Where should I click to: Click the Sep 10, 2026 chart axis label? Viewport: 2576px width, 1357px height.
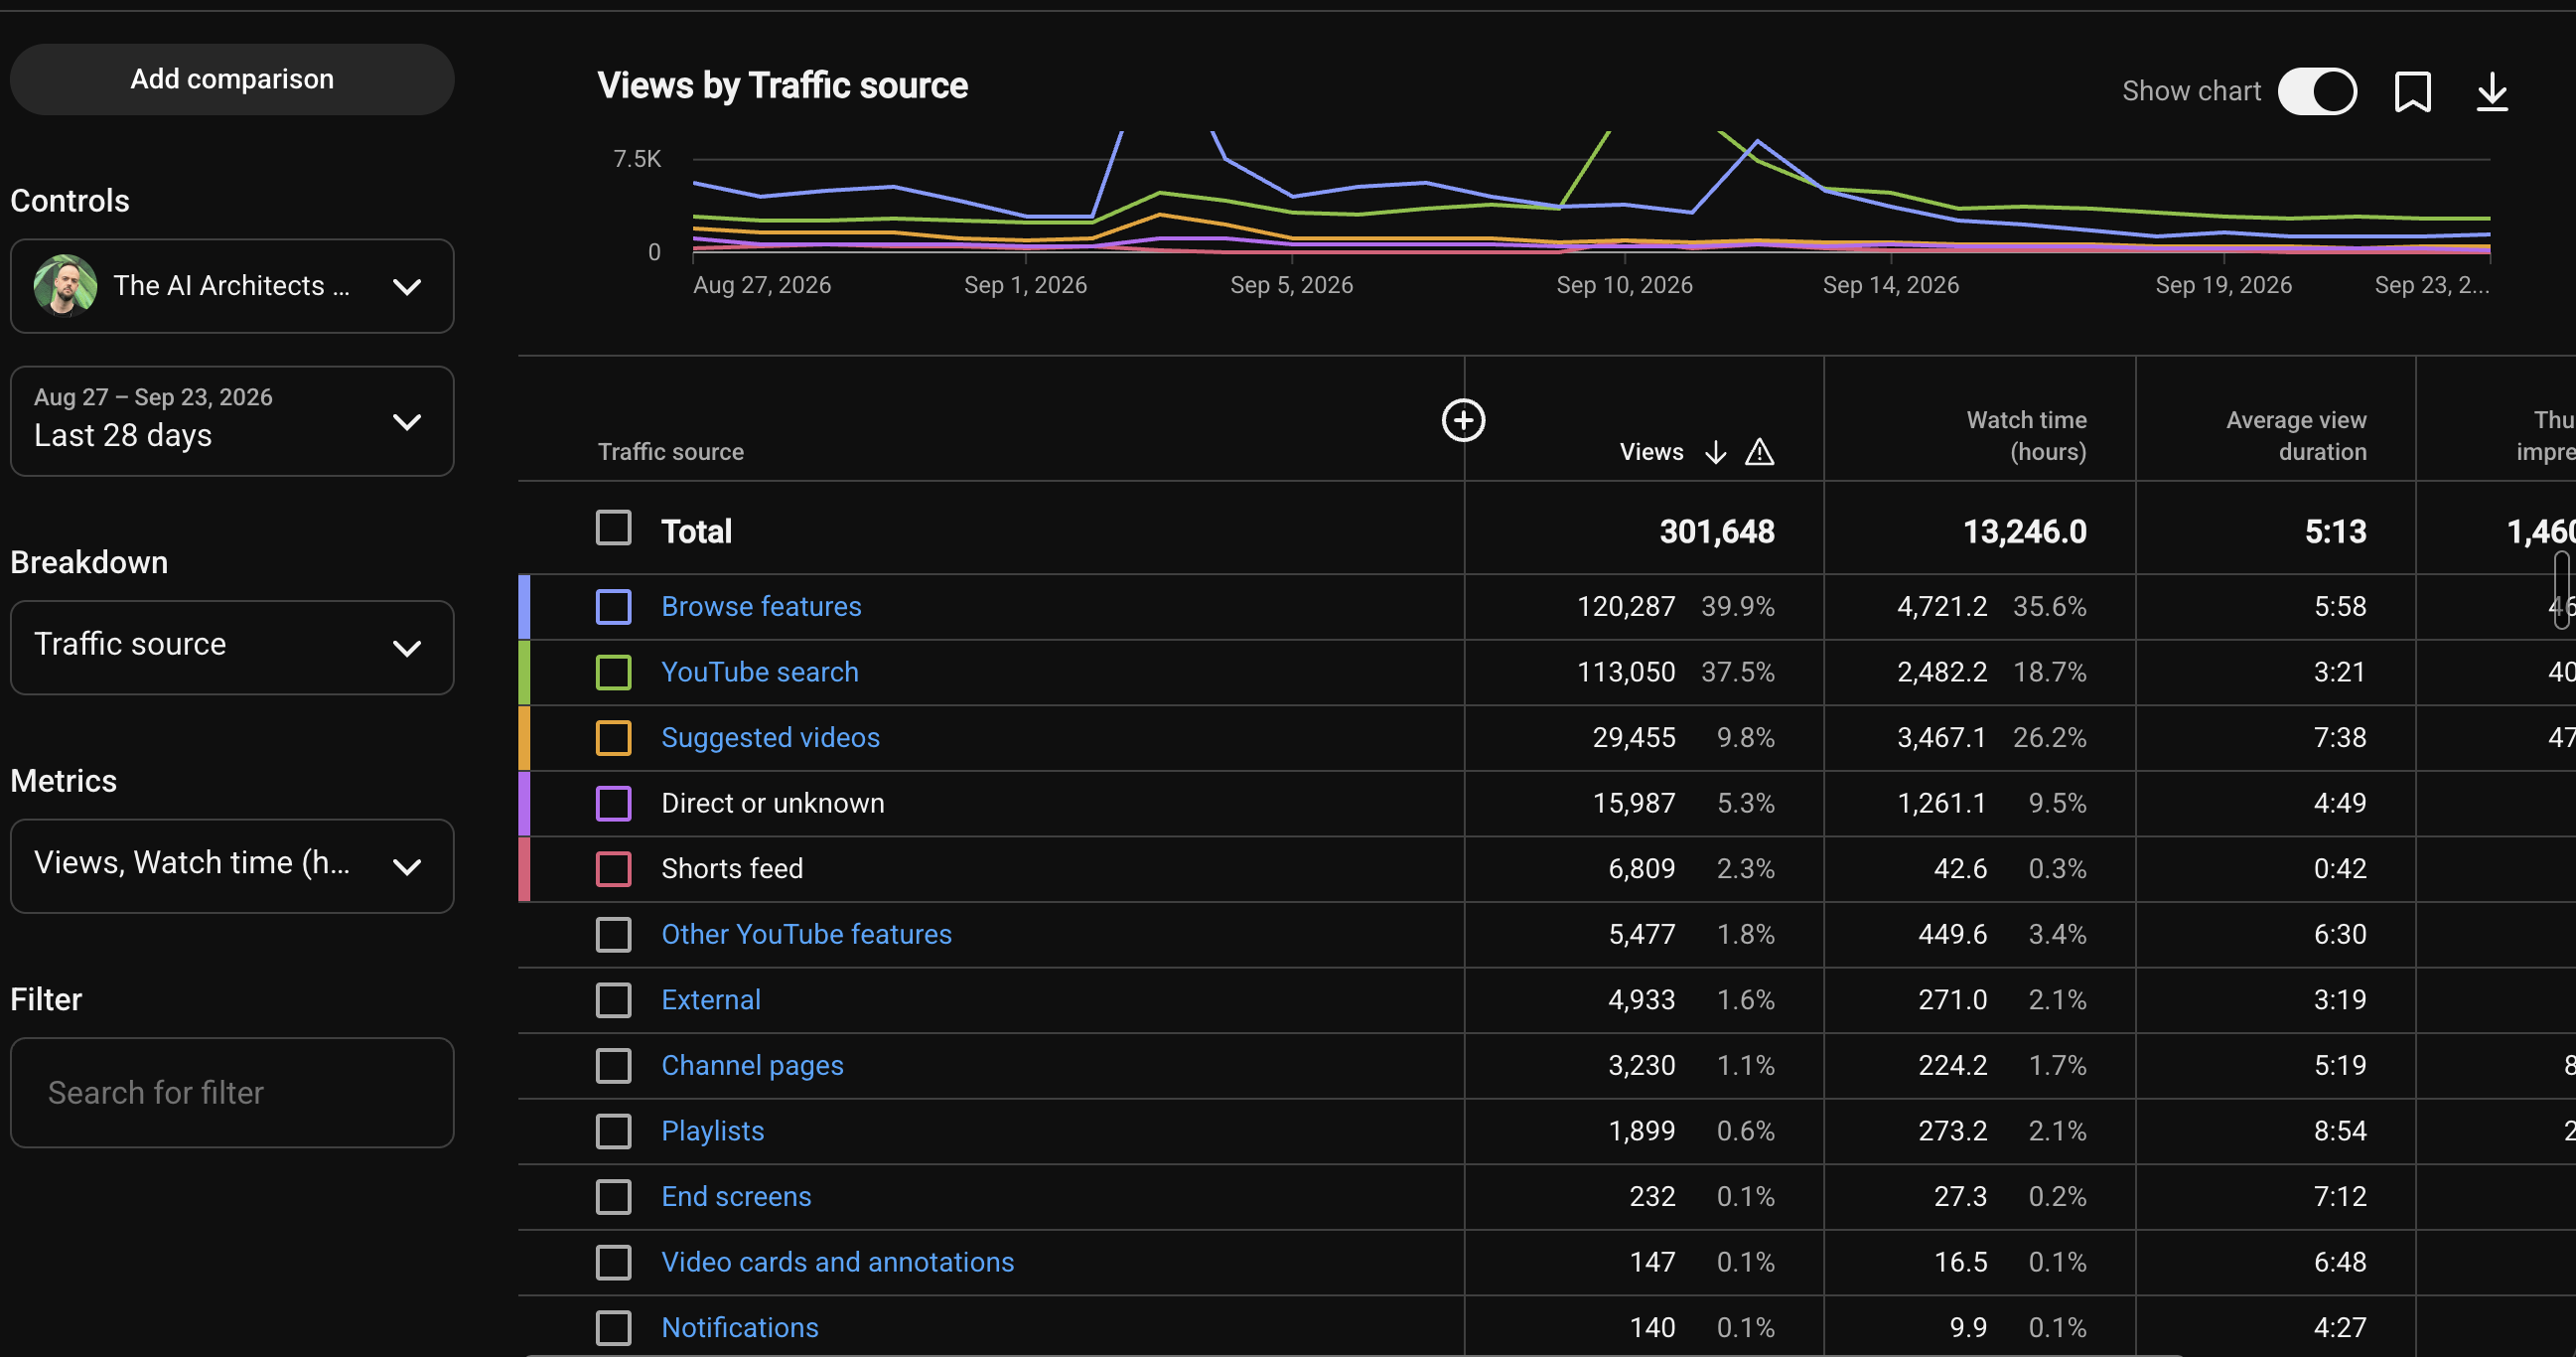point(1624,285)
